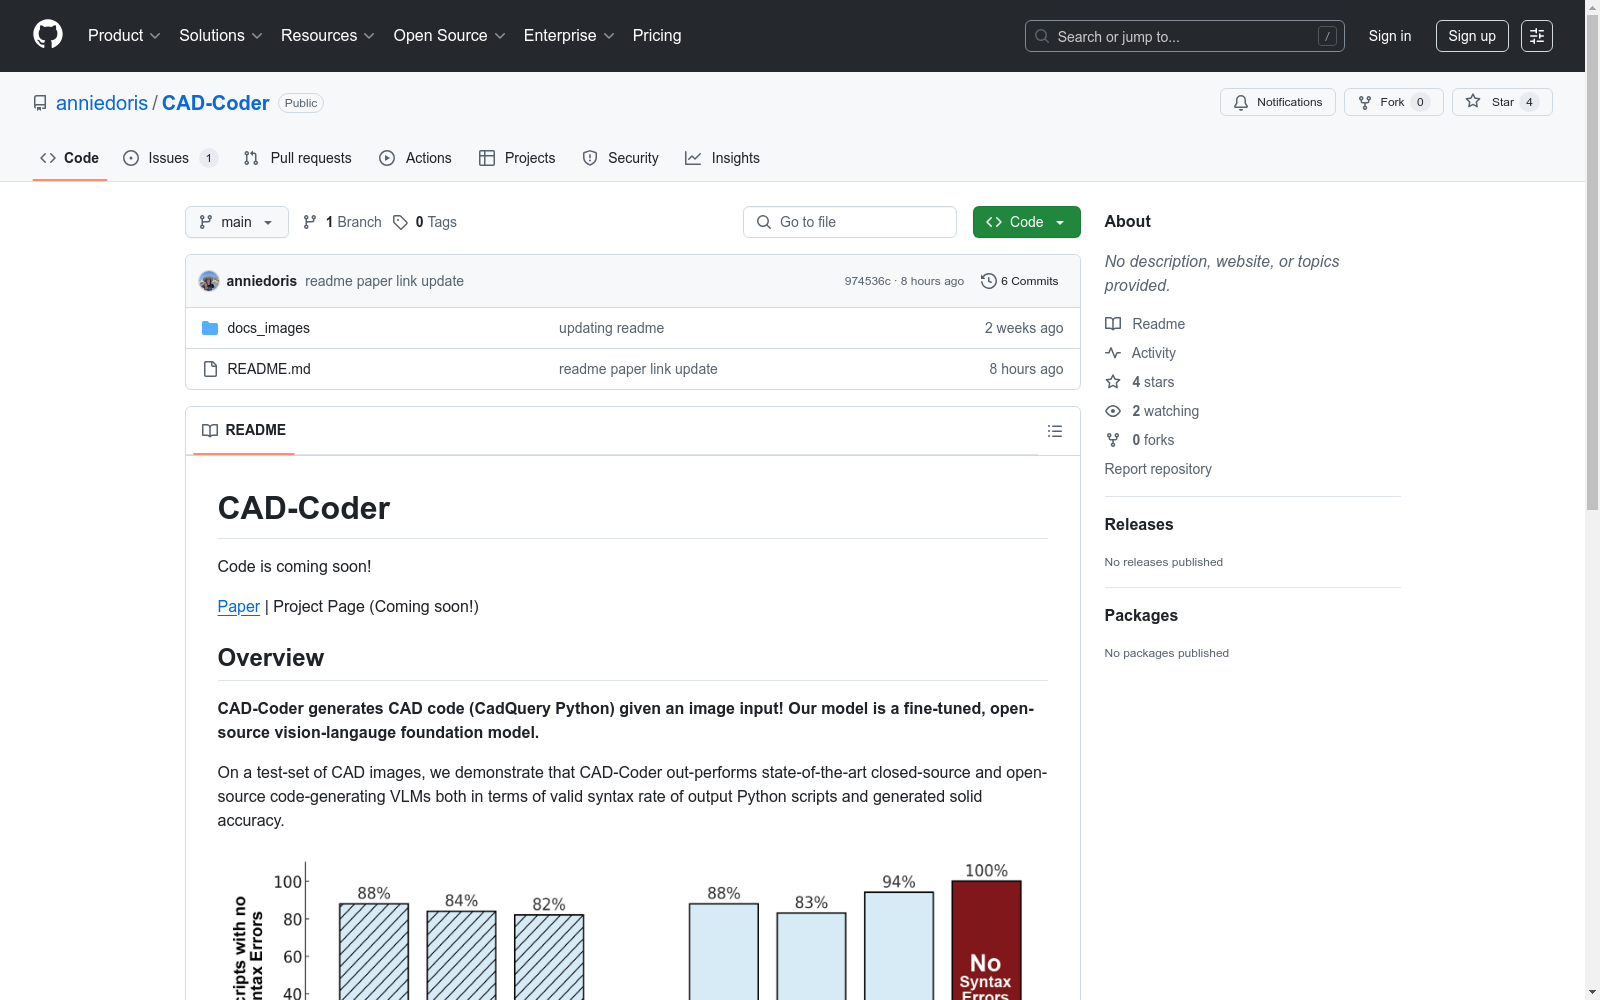
Task: Open the README.md file link
Action: click(x=269, y=369)
